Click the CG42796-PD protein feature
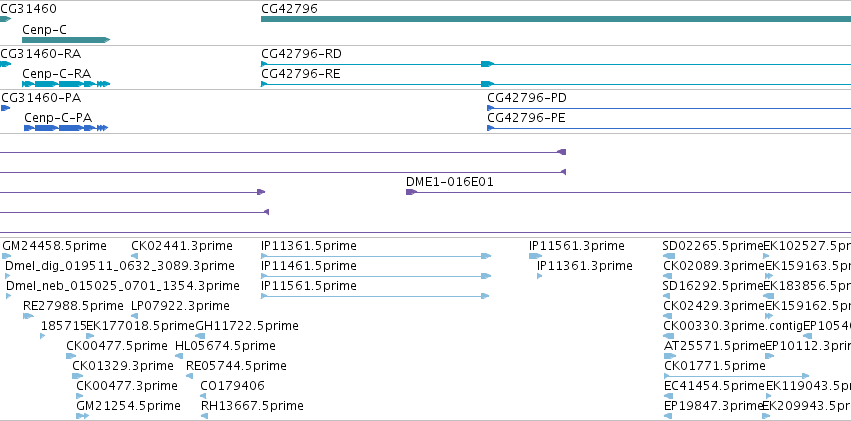The width and height of the screenshot is (851, 421). coord(669,108)
